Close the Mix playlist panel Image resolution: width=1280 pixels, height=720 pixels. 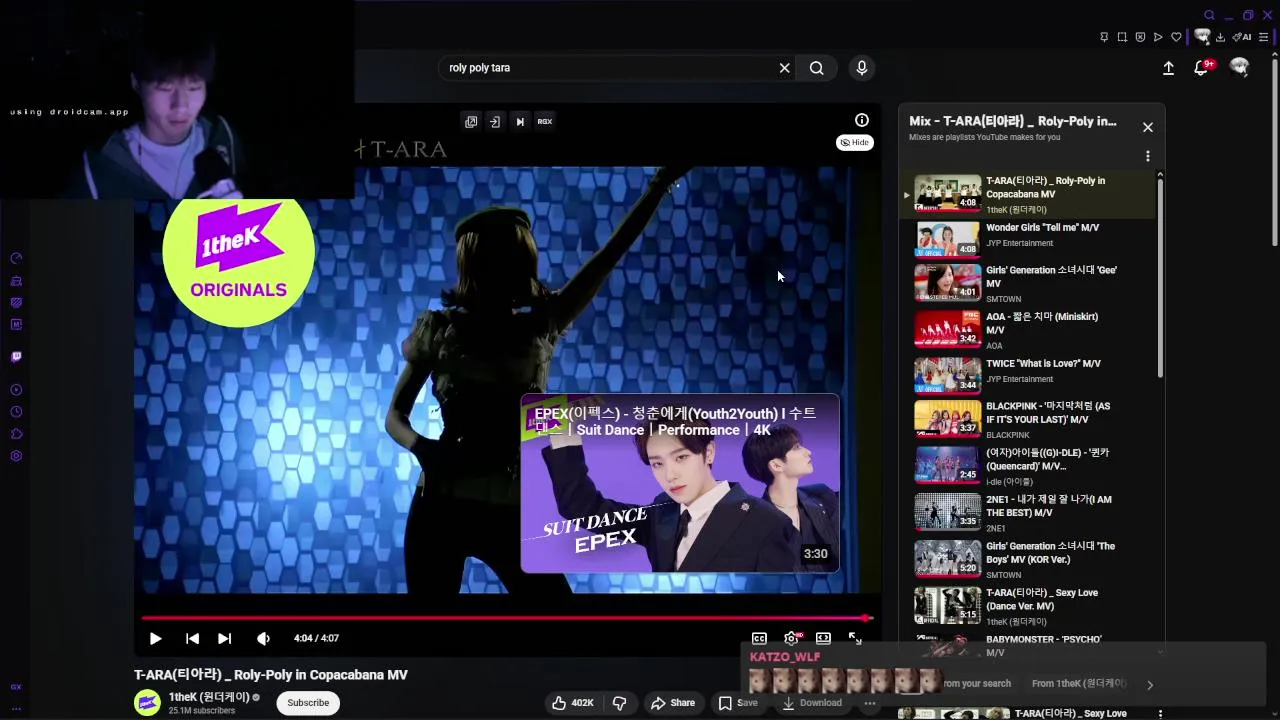click(x=1148, y=127)
